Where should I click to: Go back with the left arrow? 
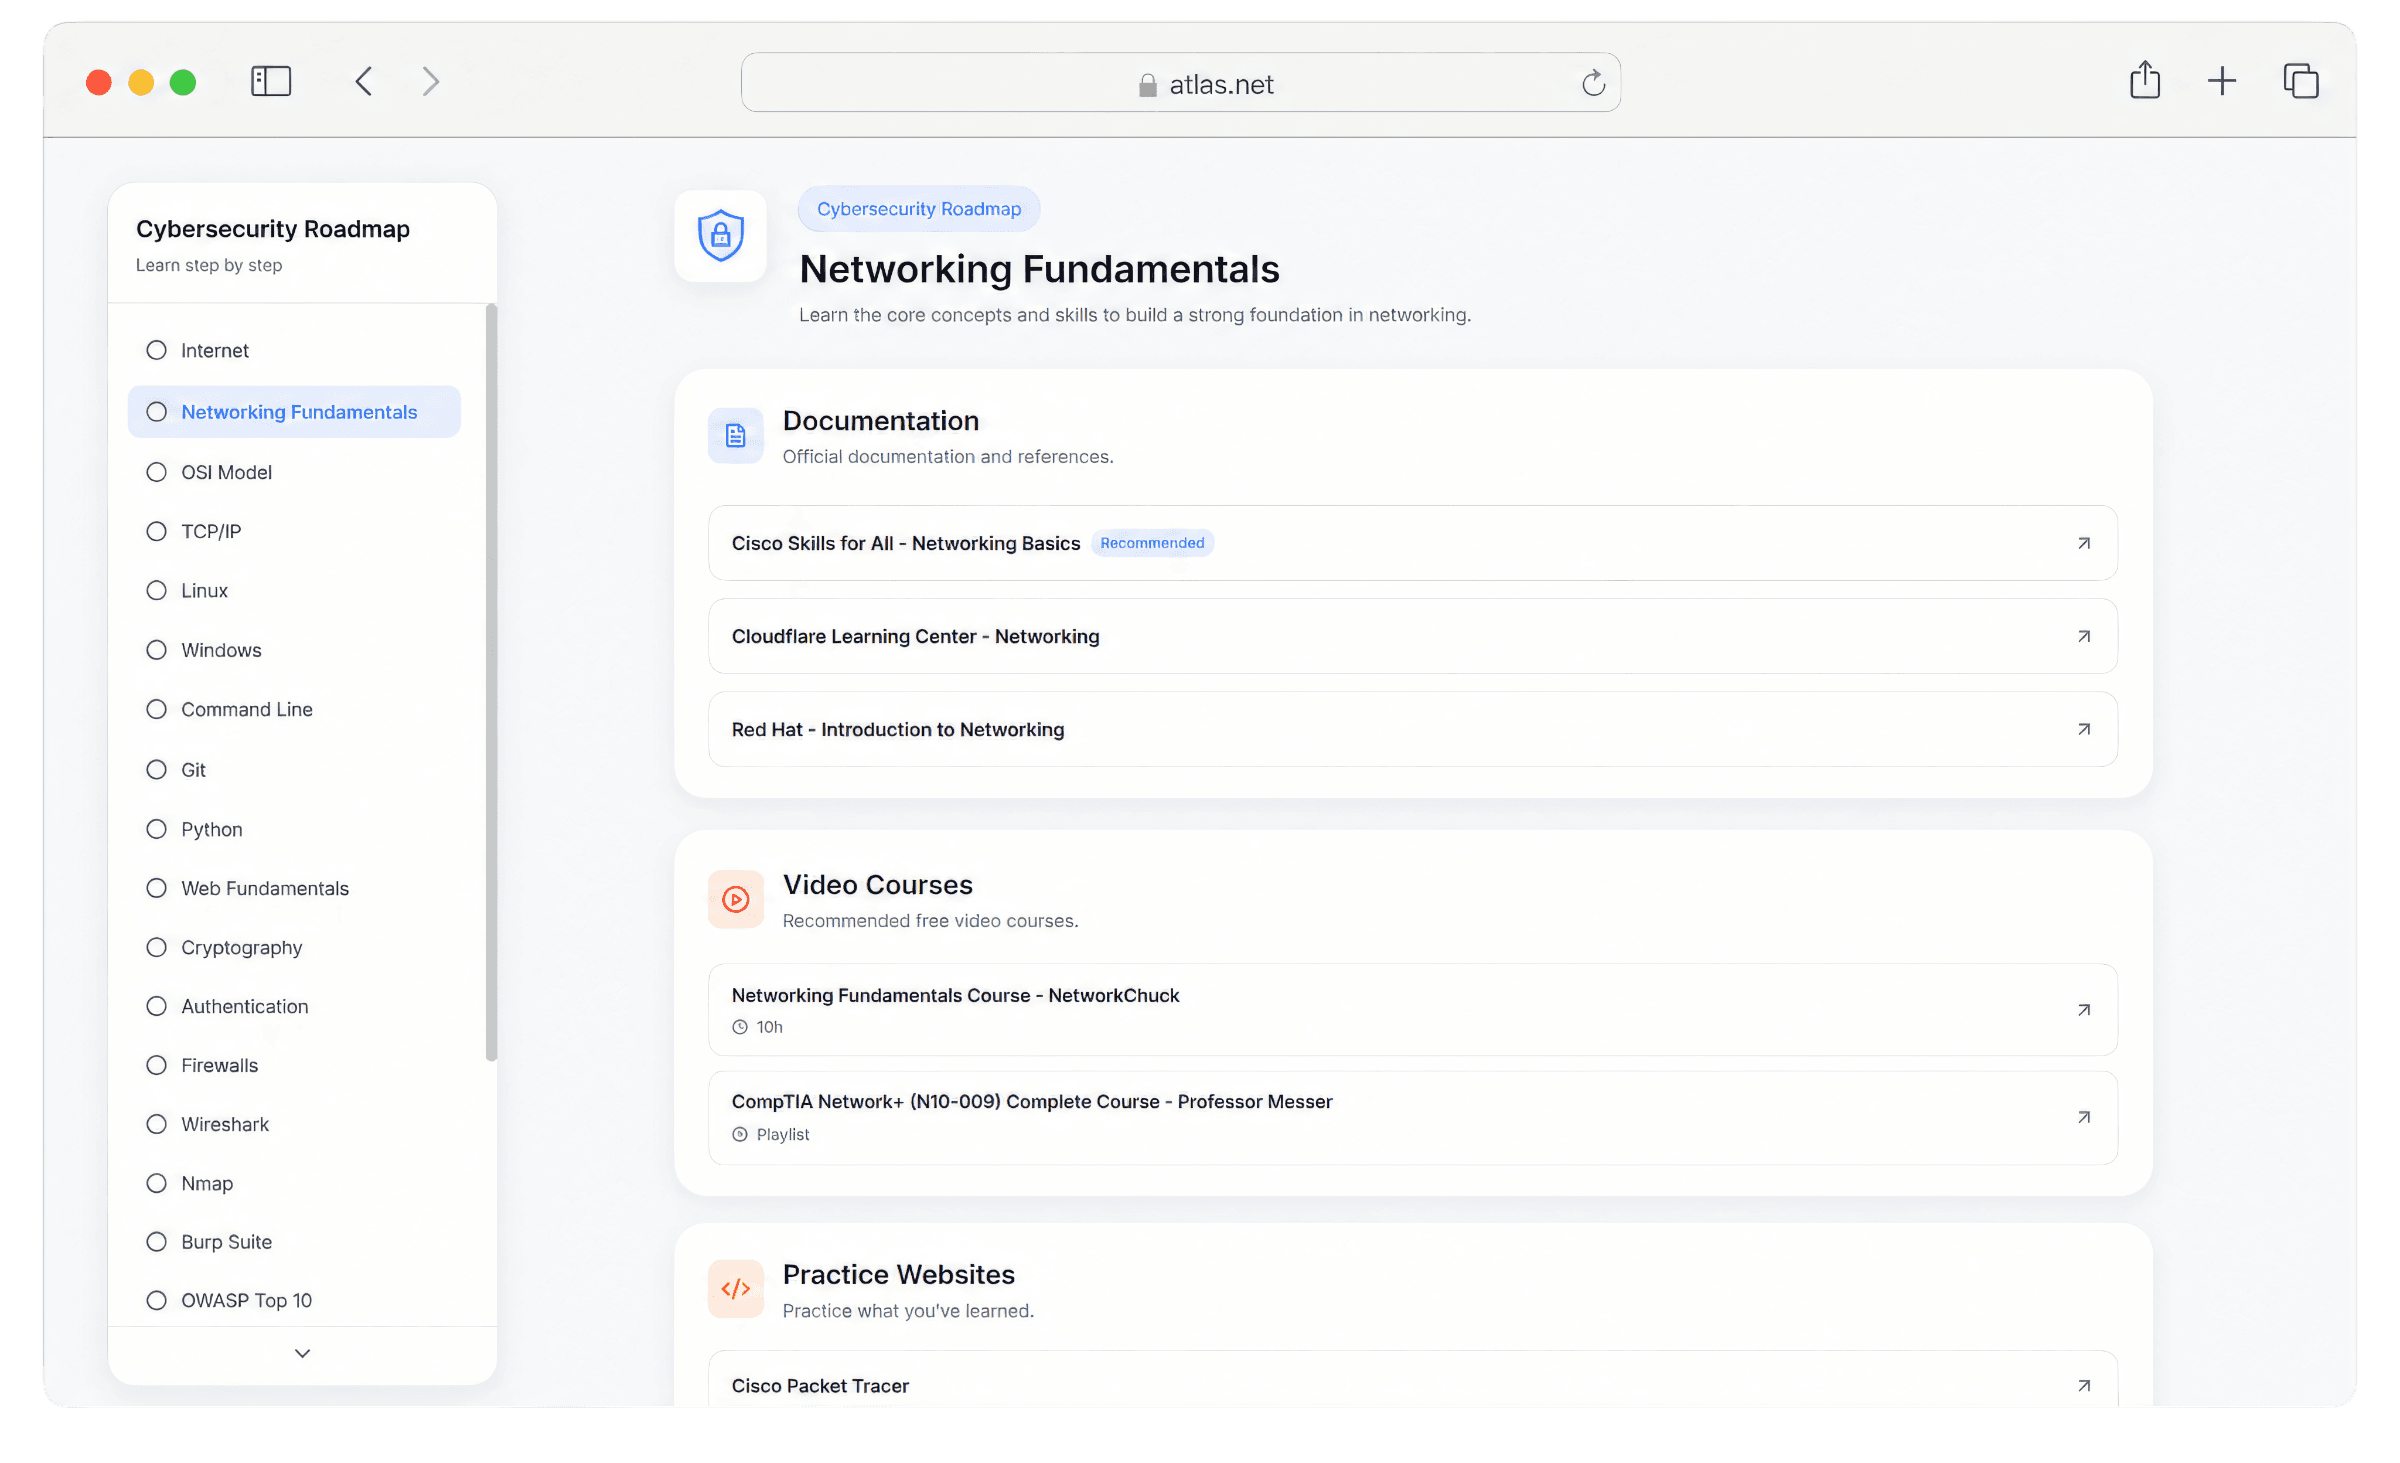click(x=364, y=81)
